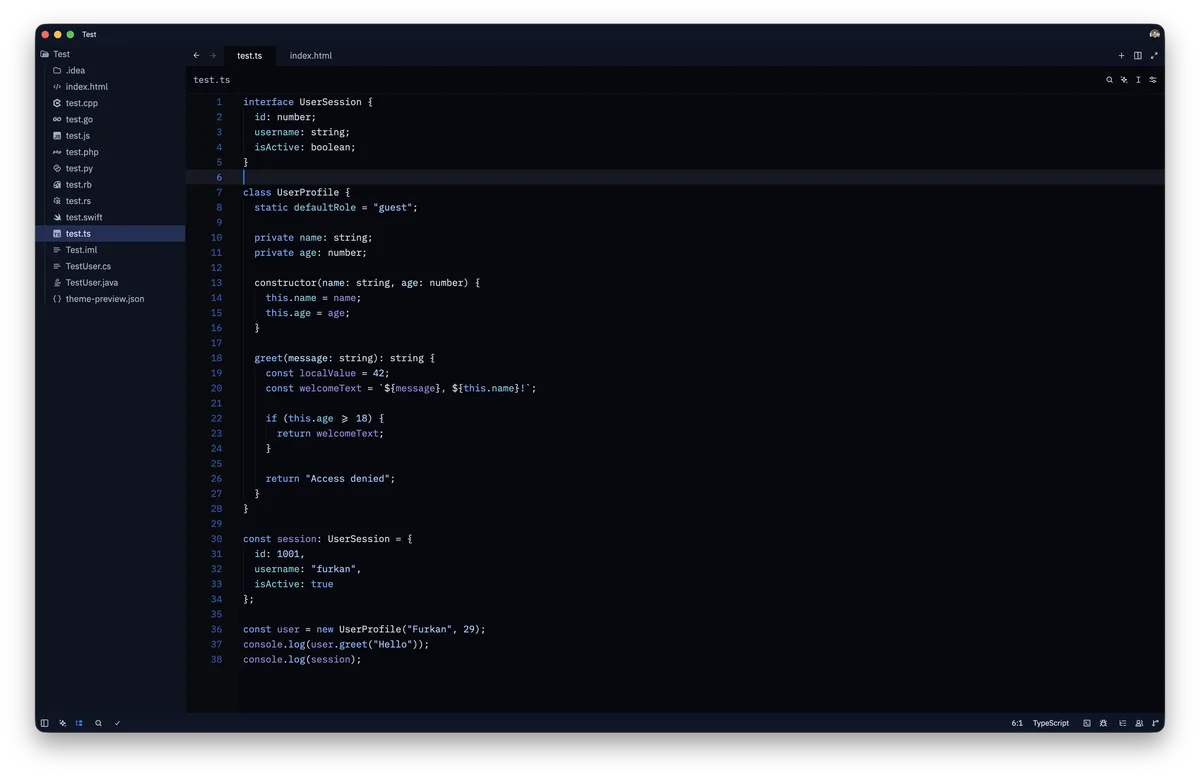Click the "furkan" username string on line 32
Screen dimensions: 1200x779
pyautogui.click(x=333, y=569)
